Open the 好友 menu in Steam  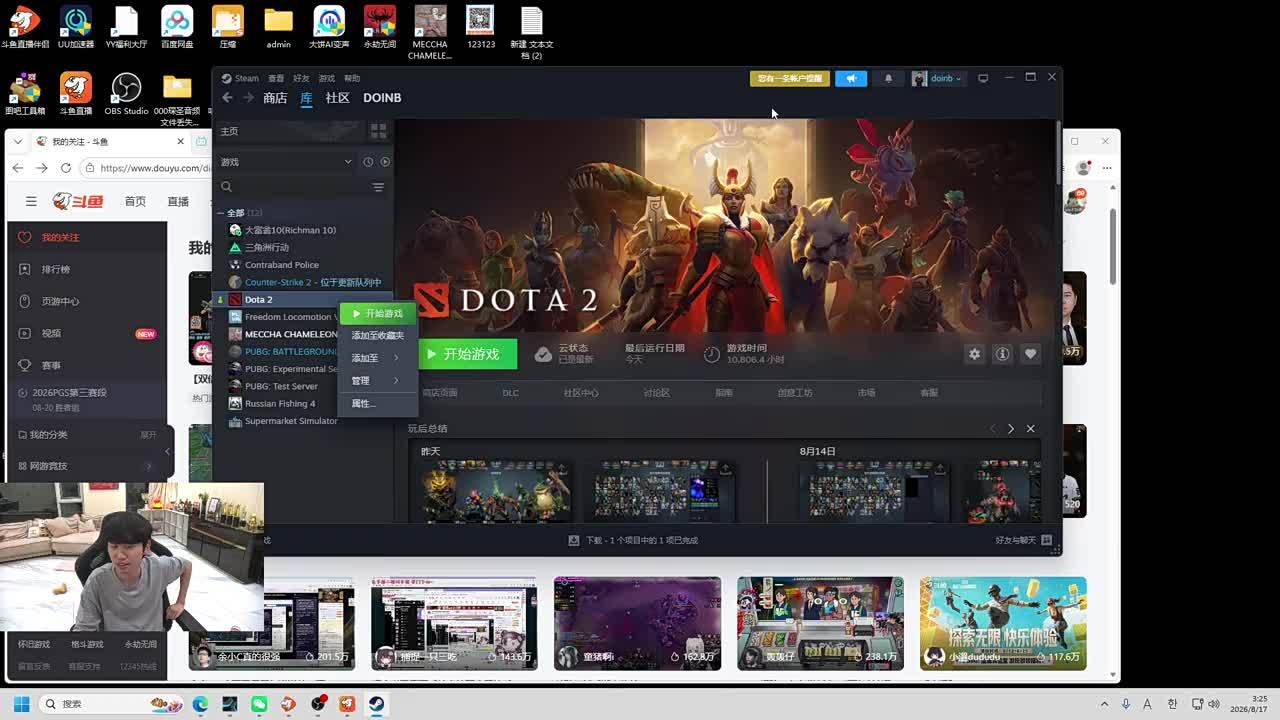(301, 78)
